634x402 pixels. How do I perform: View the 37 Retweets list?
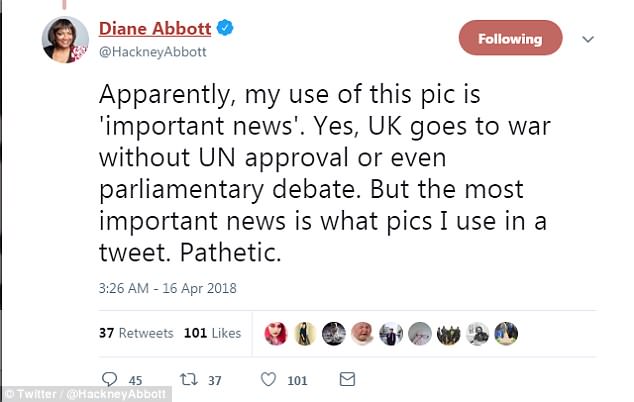point(136,333)
